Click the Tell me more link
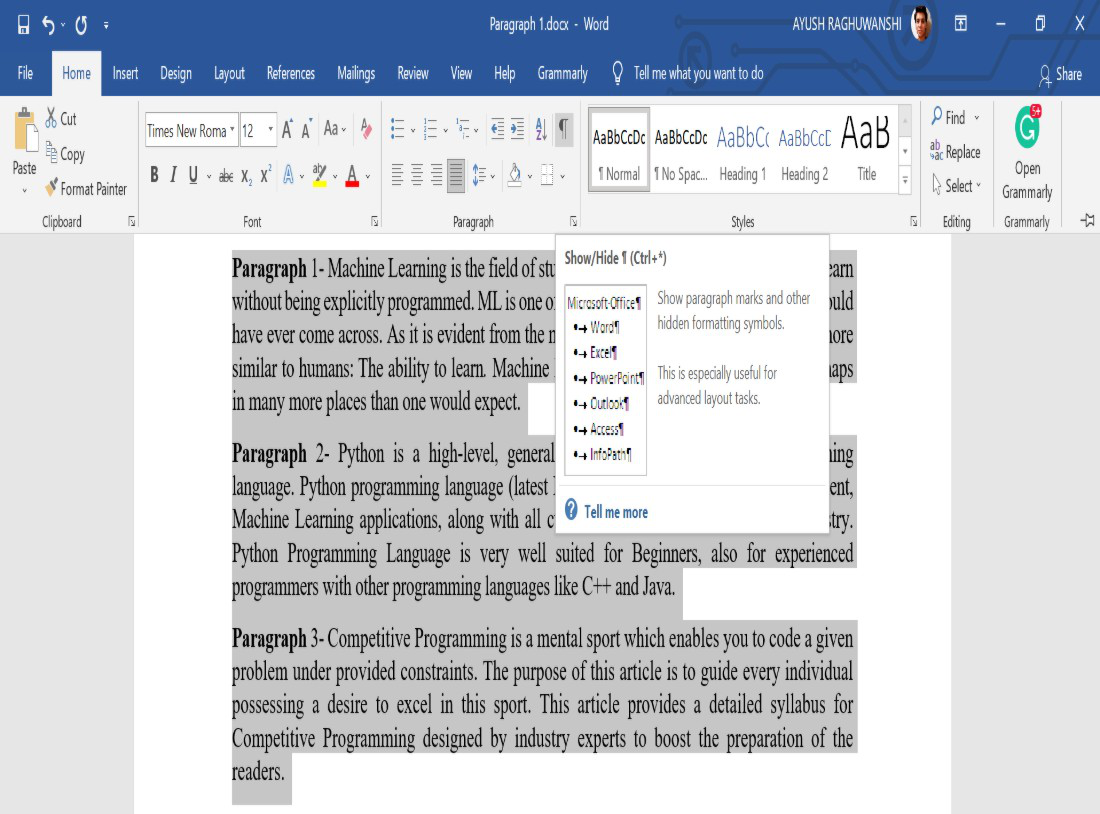 click(615, 512)
